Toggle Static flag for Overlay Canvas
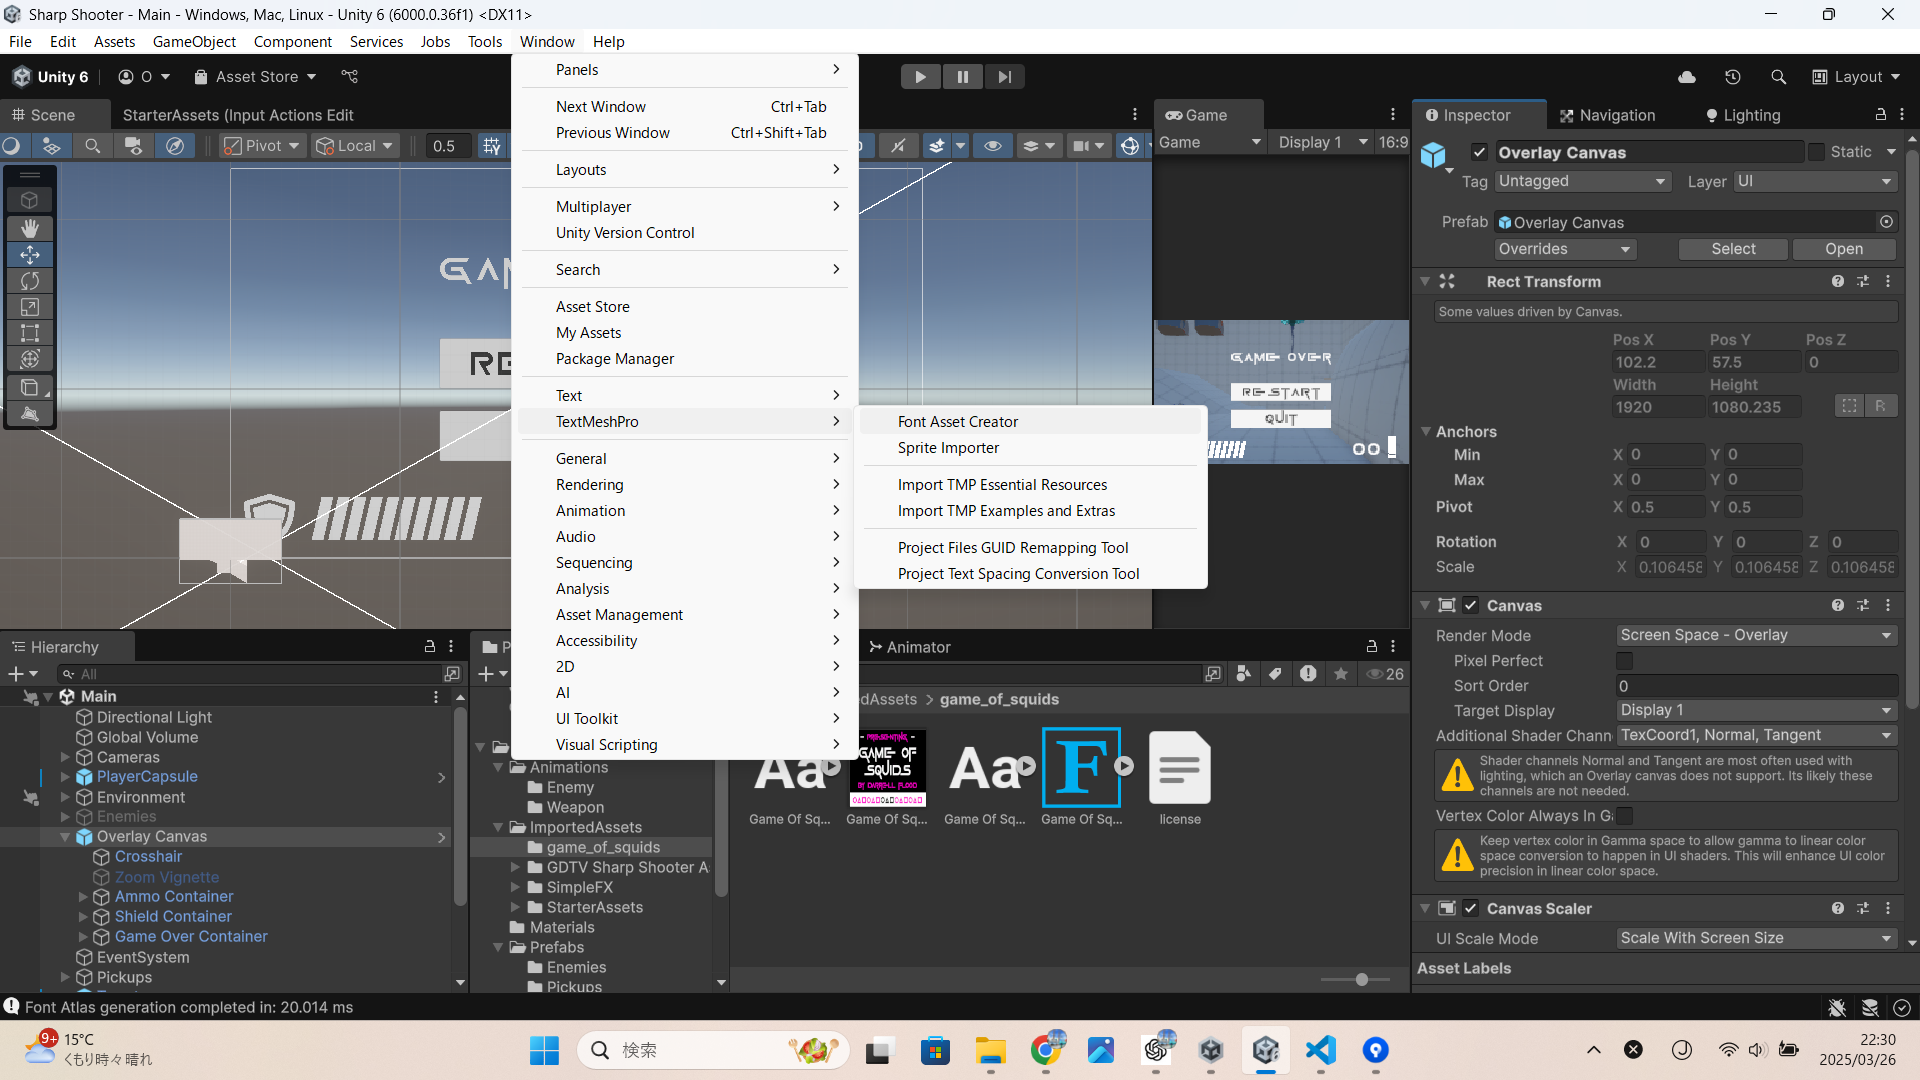The width and height of the screenshot is (1920, 1080). point(1818,152)
